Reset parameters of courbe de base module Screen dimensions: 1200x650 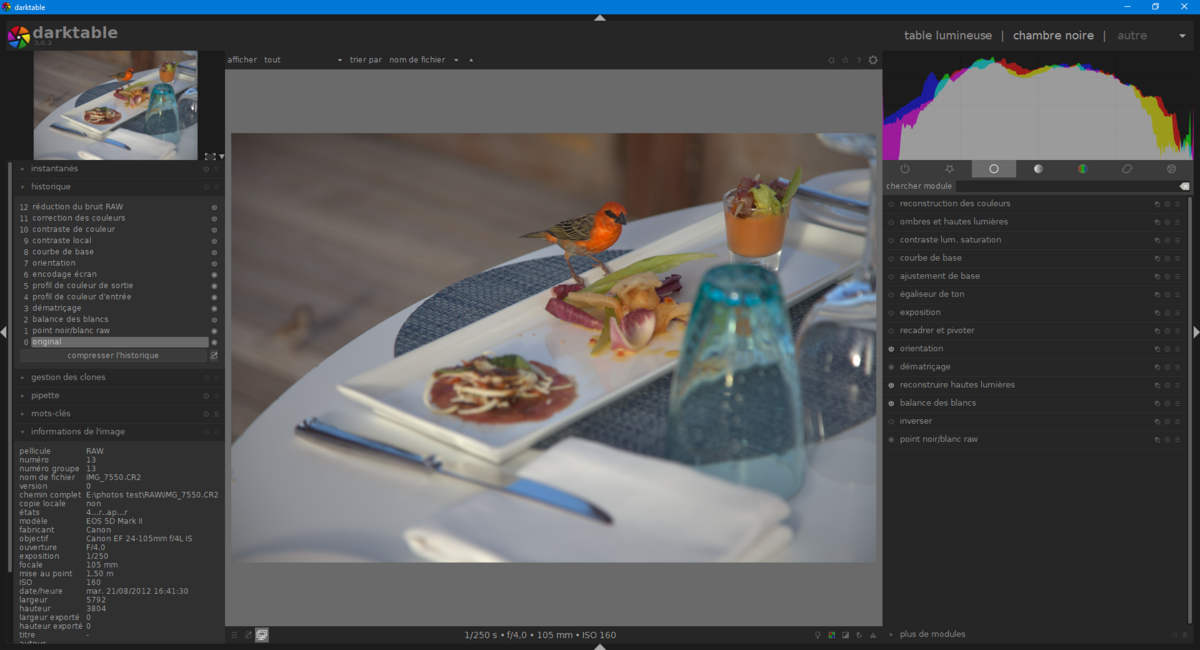coord(1167,258)
